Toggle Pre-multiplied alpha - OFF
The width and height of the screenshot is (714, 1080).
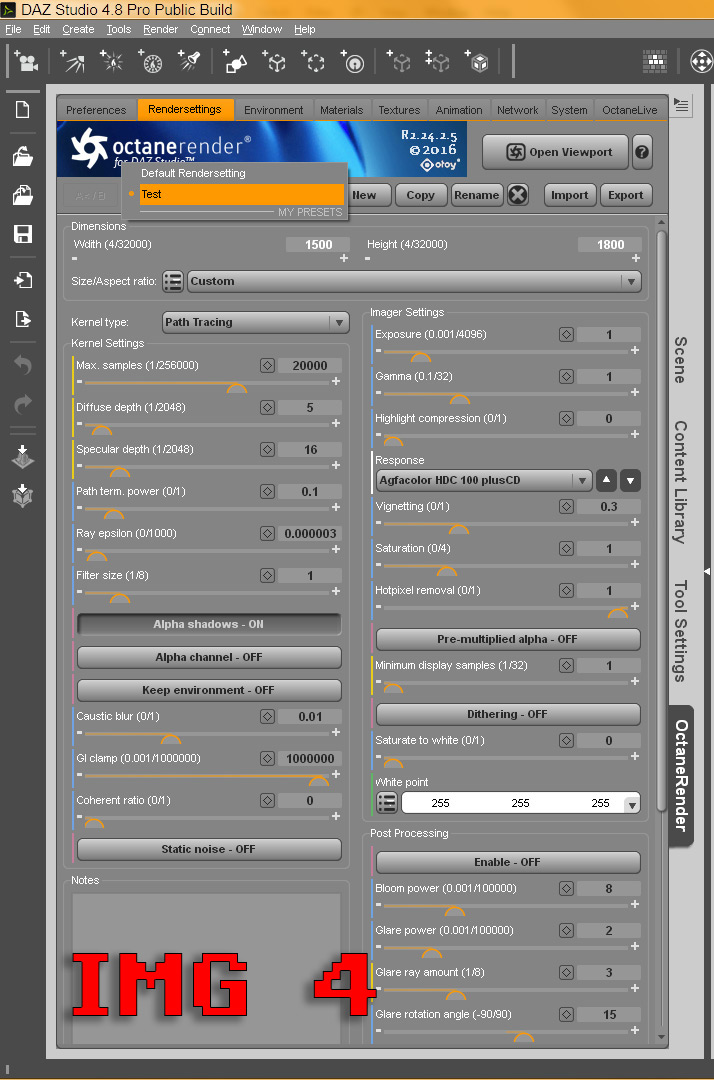[507, 639]
